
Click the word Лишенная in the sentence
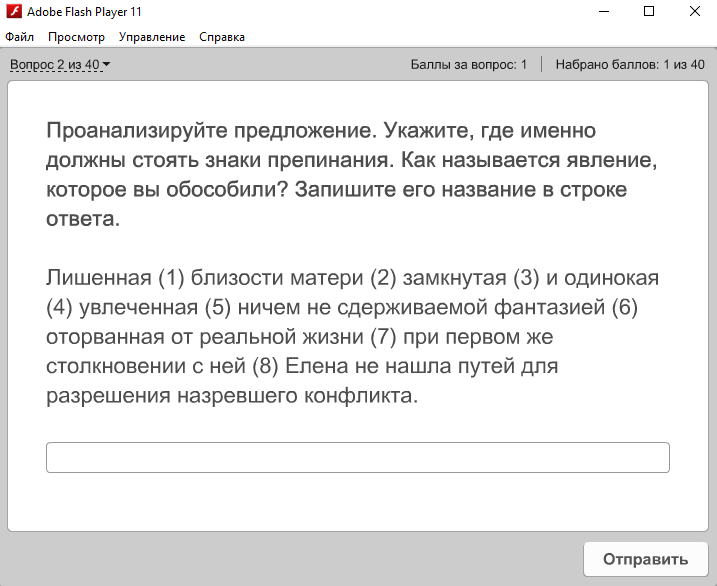pos(99,278)
